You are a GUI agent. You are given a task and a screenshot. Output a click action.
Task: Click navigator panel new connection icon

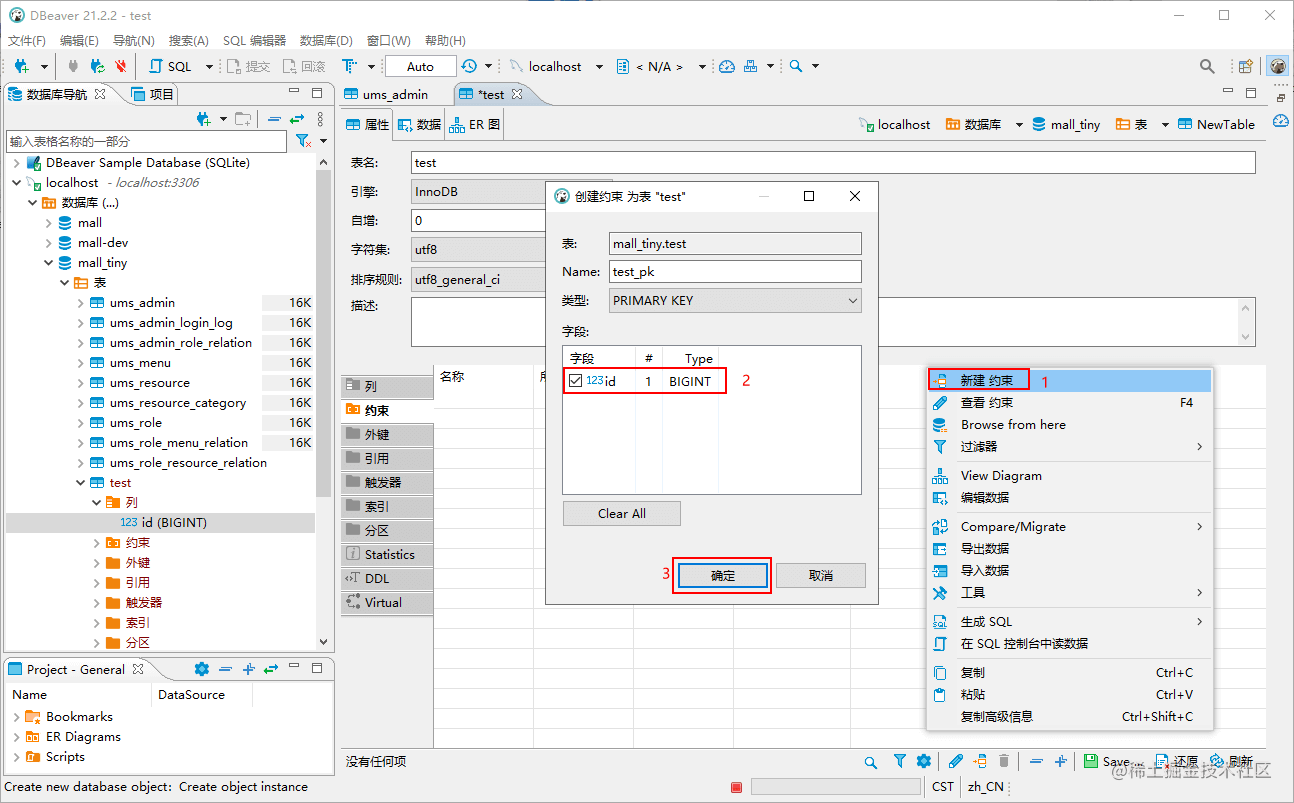pos(204,119)
